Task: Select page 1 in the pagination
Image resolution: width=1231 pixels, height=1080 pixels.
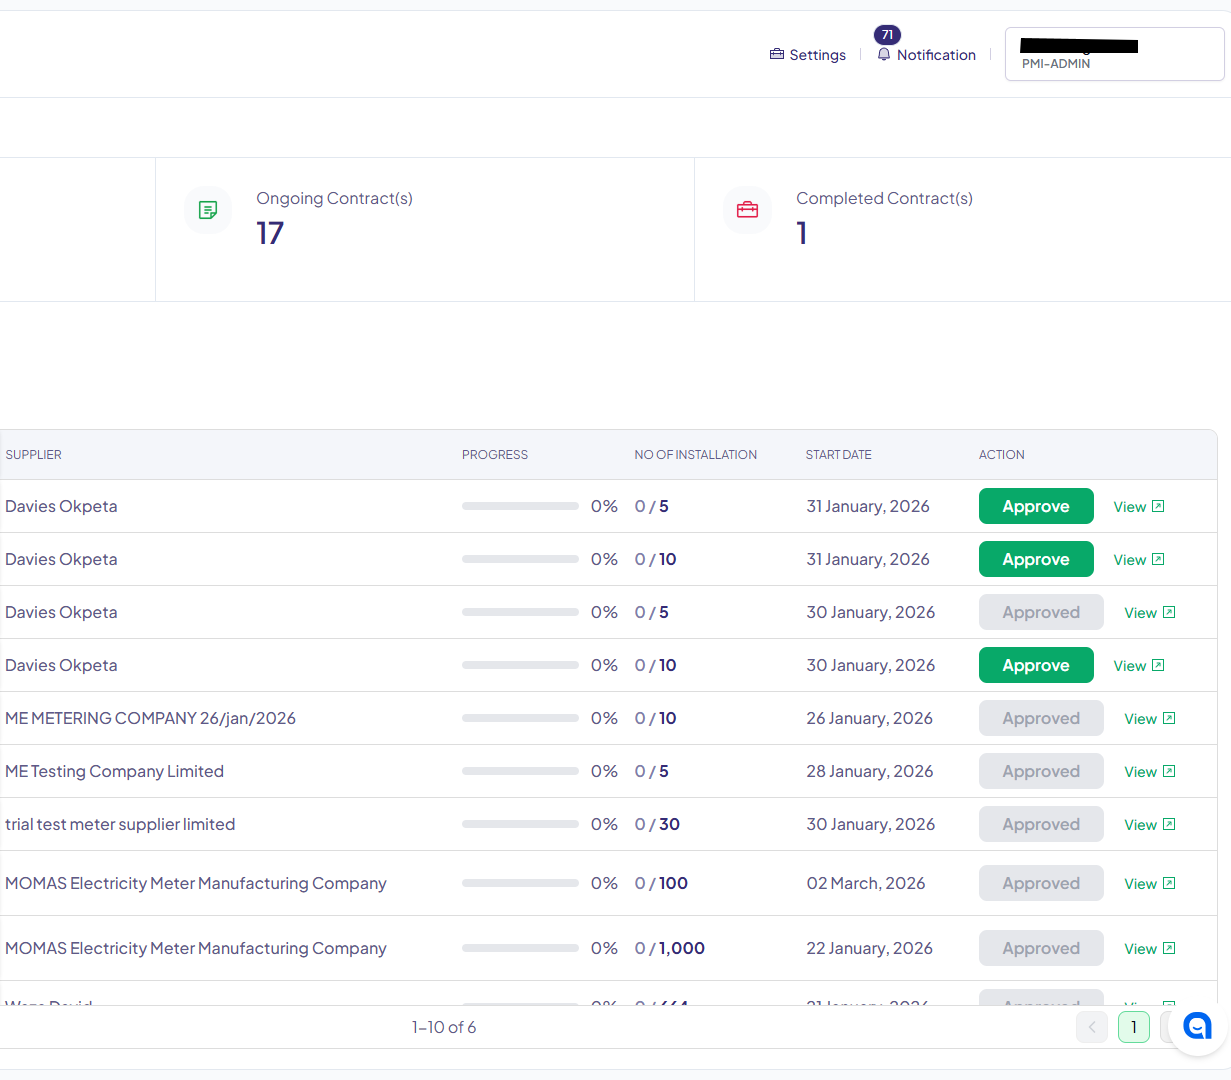Action: click(x=1133, y=1027)
